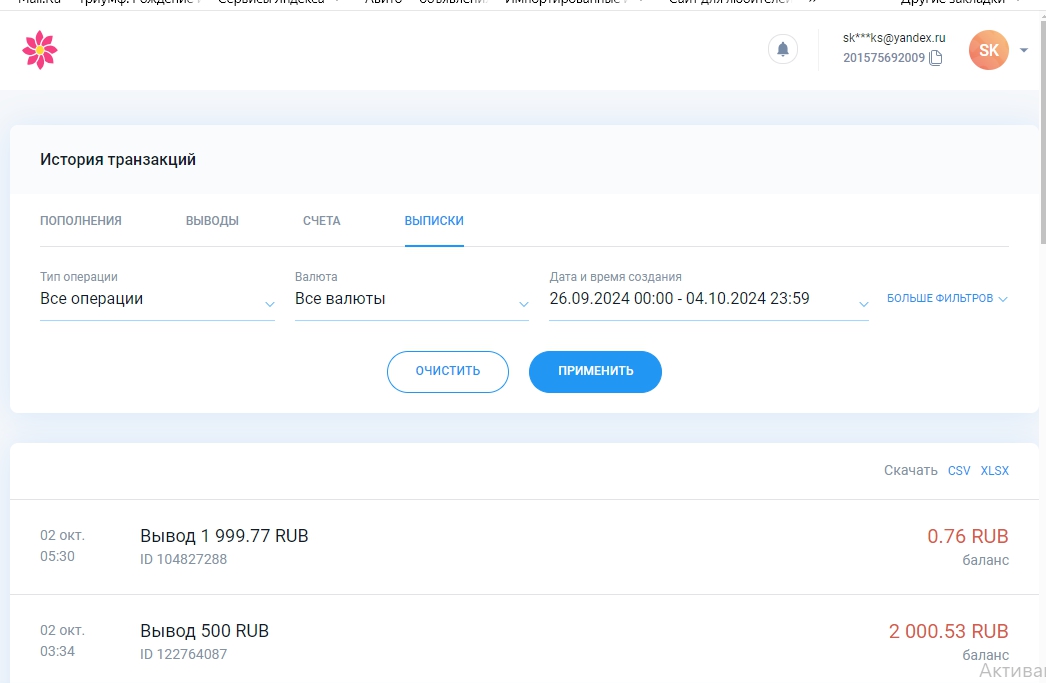
Task: Switch to ВЫВОДЫ tab
Action: click(x=212, y=221)
